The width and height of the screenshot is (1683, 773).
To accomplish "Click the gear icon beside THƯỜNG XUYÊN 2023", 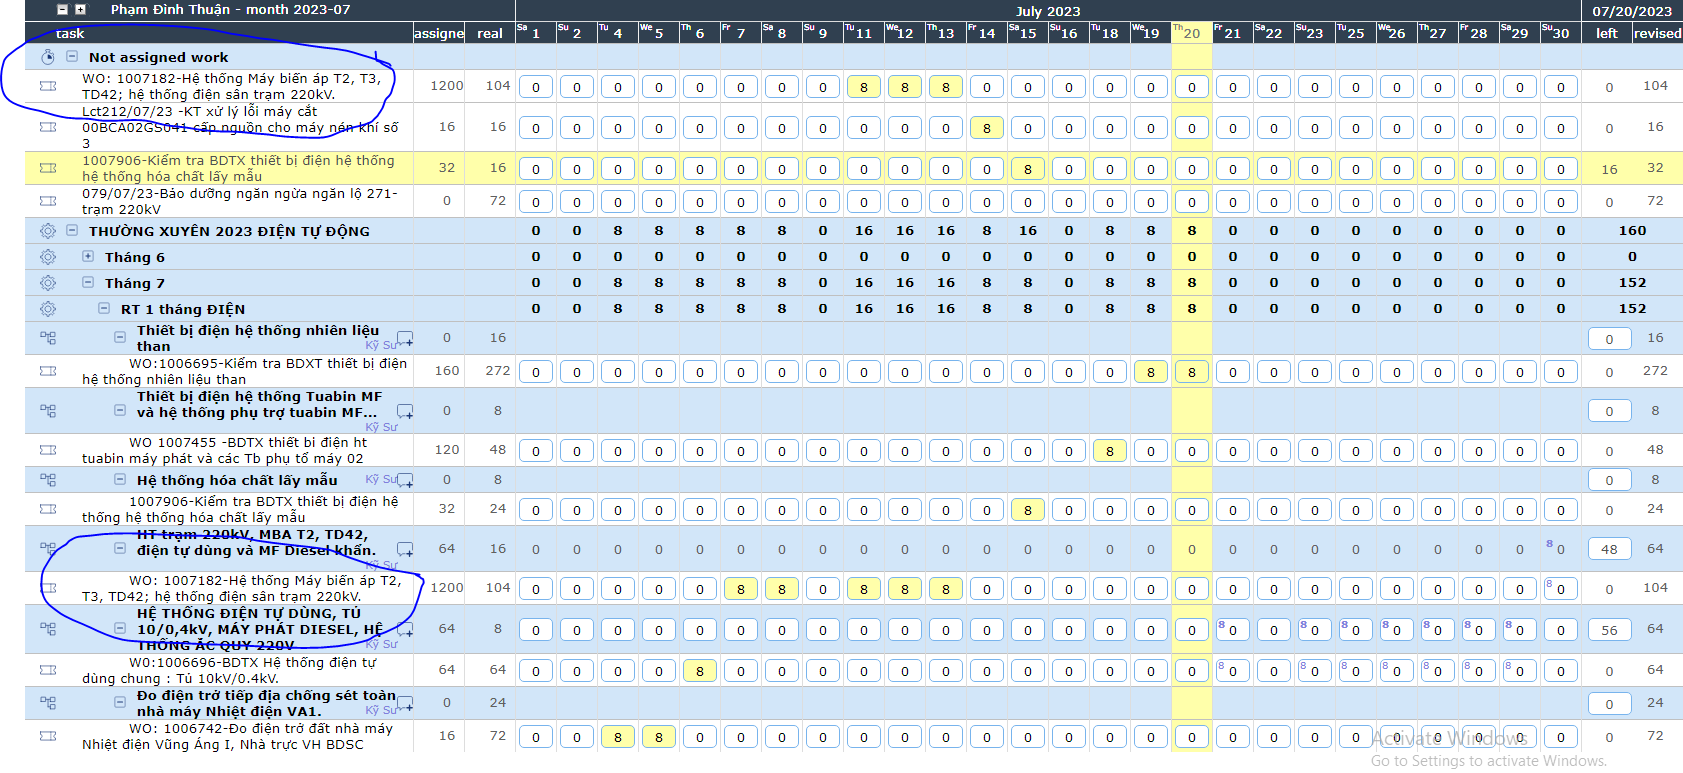I will tap(47, 231).
